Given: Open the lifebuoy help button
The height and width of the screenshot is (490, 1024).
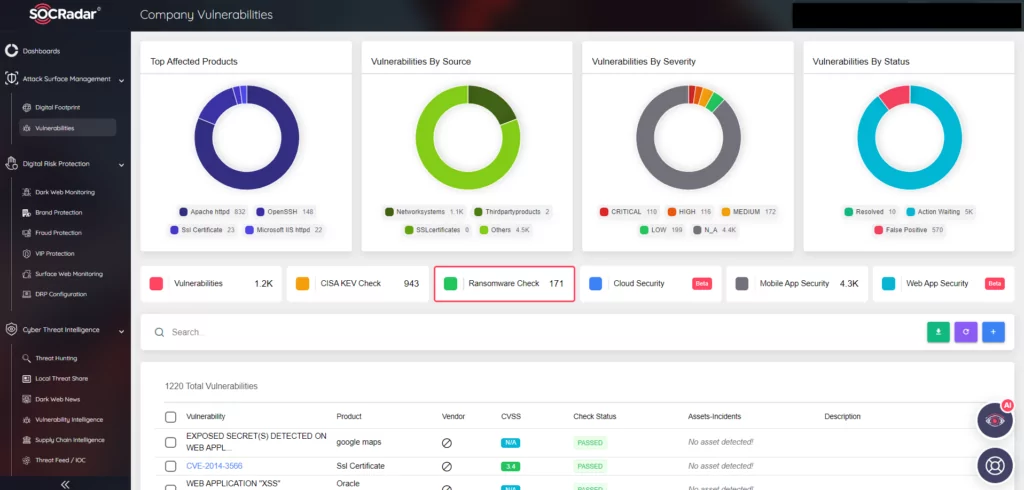Looking at the screenshot, I should pos(995,465).
